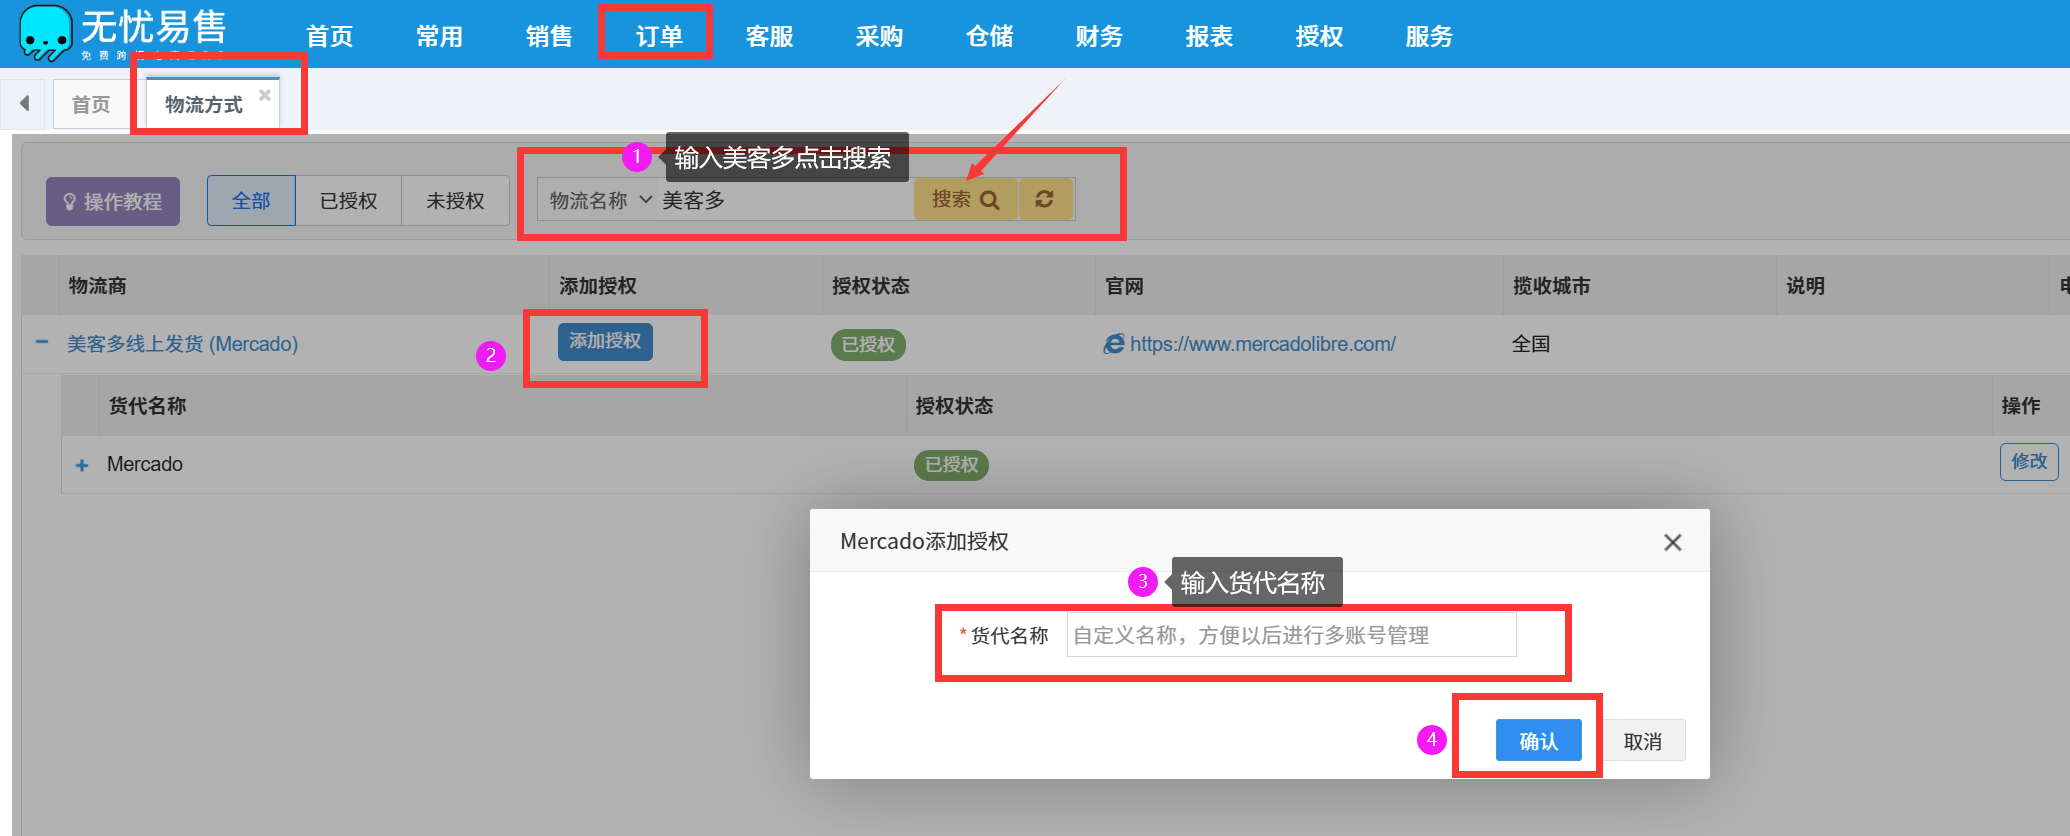
Task: Confirm with the 确认 button
Action: click(x=1538, y=741)
